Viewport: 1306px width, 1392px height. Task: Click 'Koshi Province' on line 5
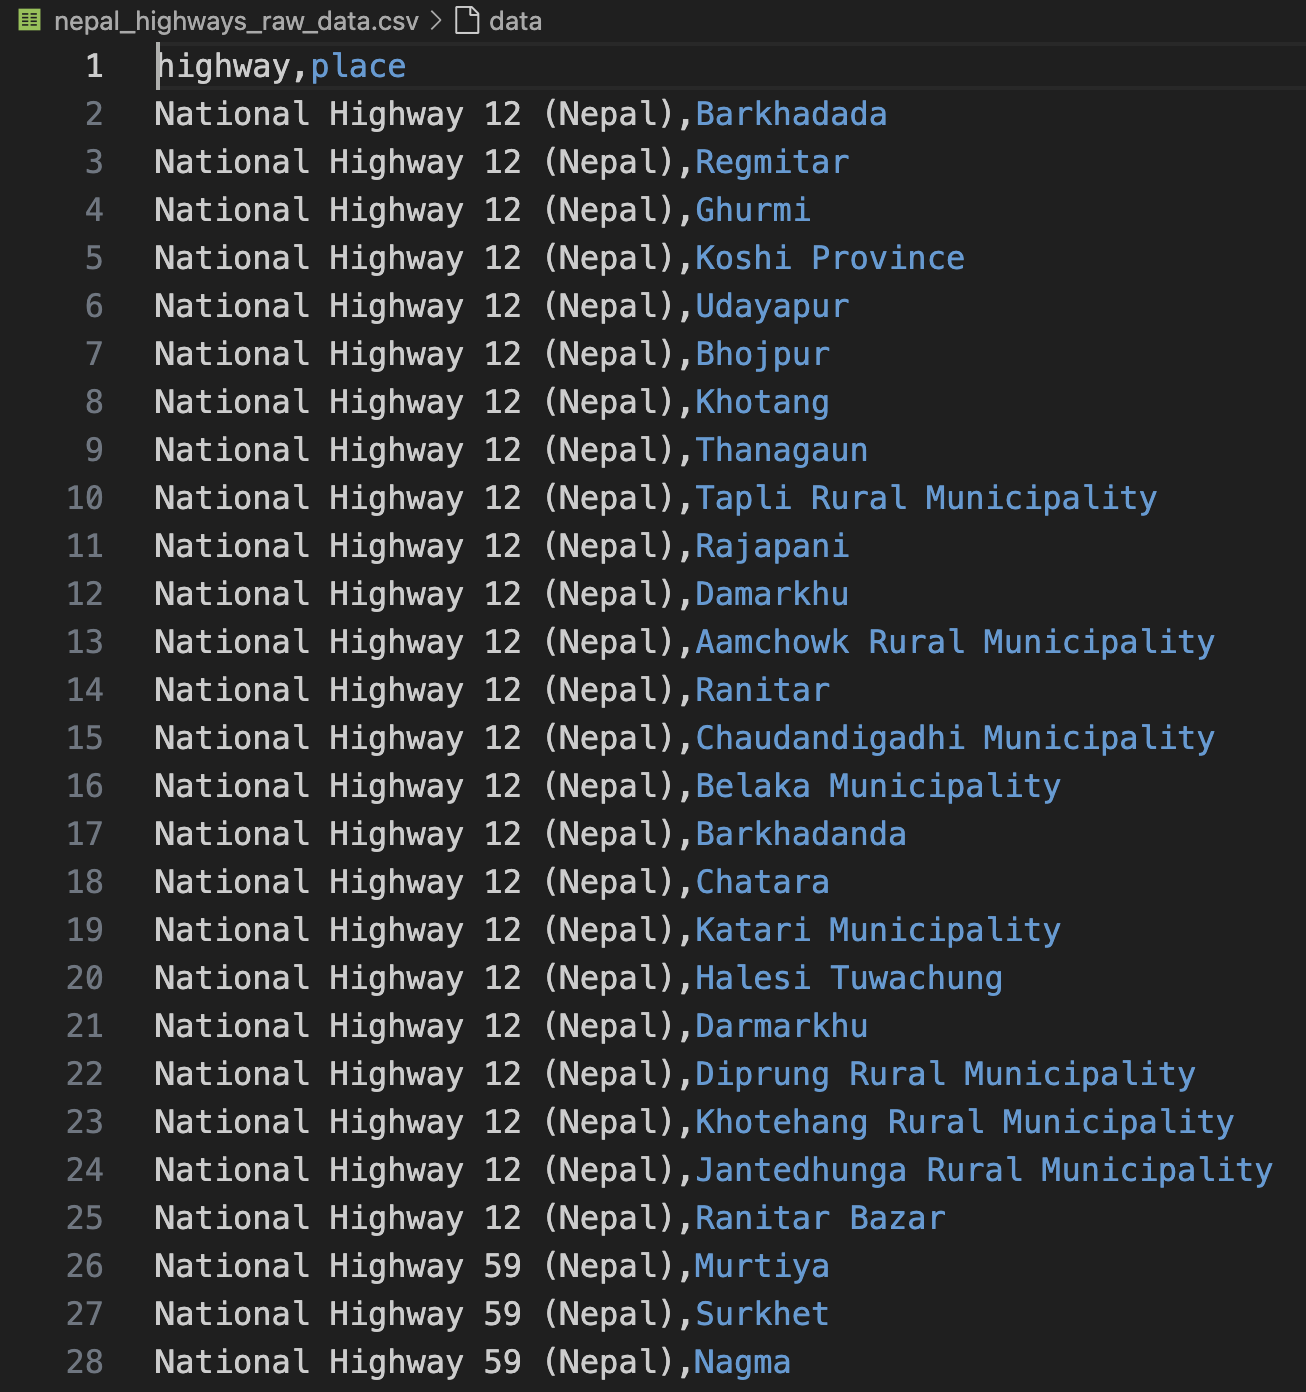coord(830,258)
